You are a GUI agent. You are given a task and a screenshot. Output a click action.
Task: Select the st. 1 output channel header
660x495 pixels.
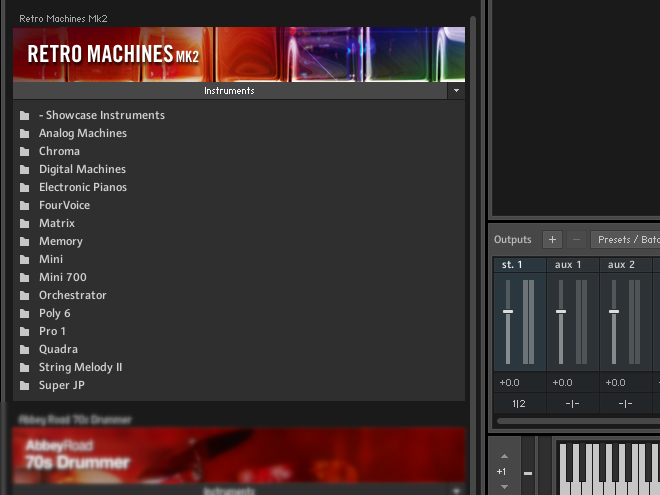[520, 265]
